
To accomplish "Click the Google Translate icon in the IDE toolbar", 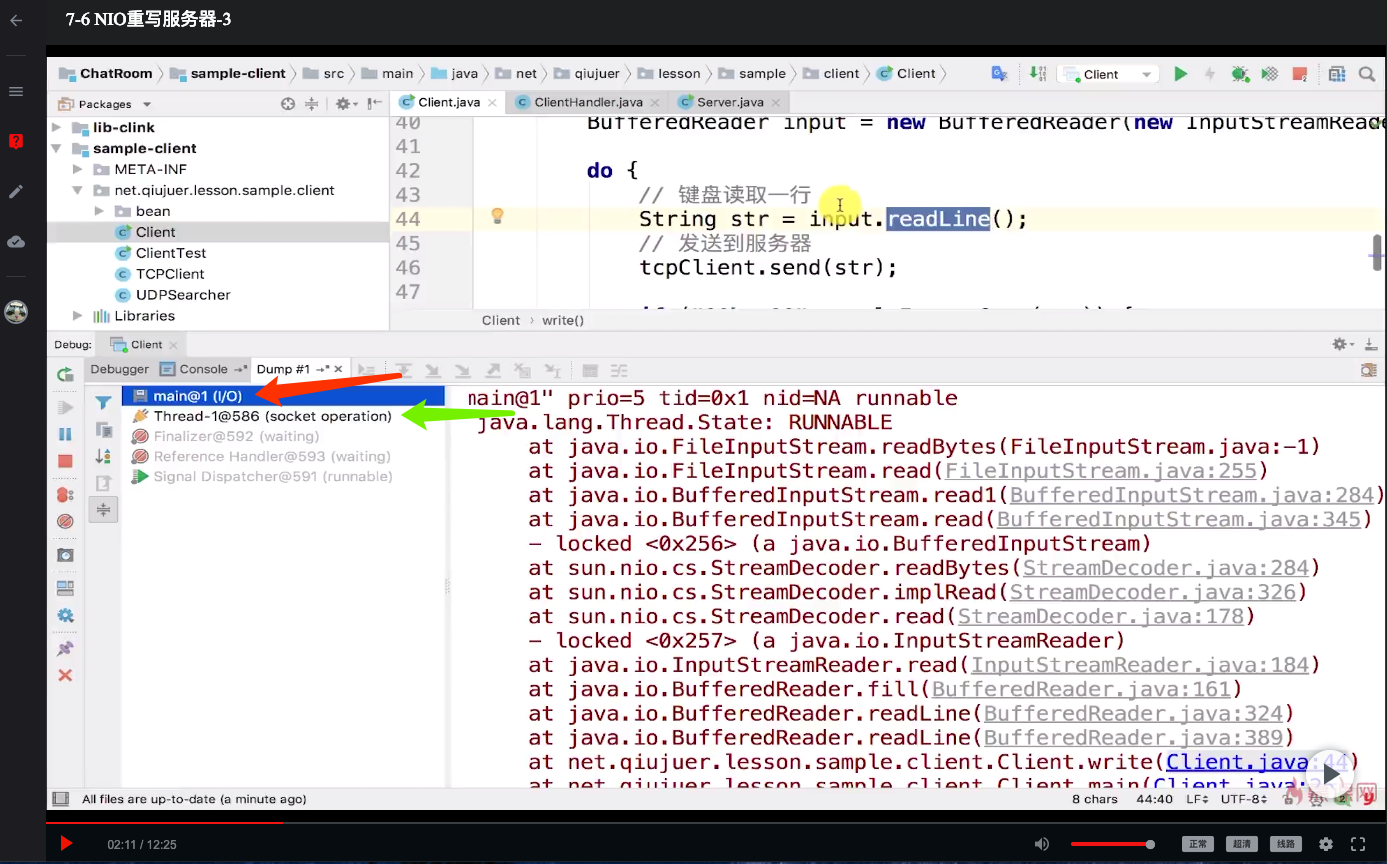I will coord(998,74).
